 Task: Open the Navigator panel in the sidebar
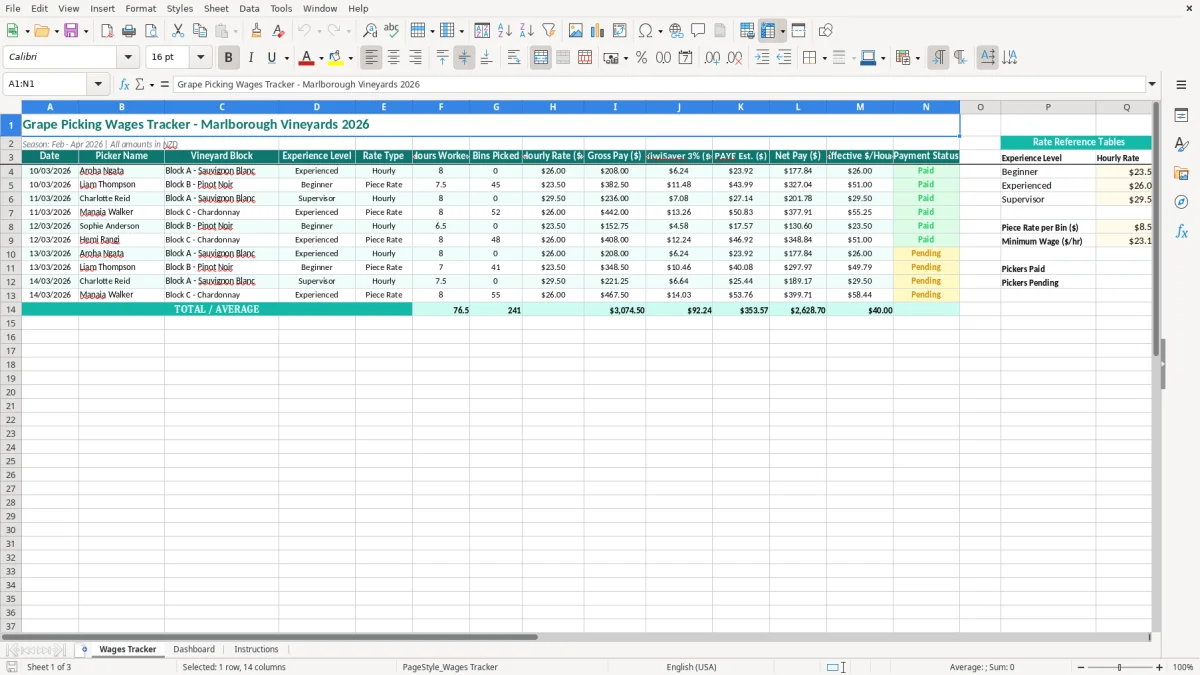coord(1181,202)
